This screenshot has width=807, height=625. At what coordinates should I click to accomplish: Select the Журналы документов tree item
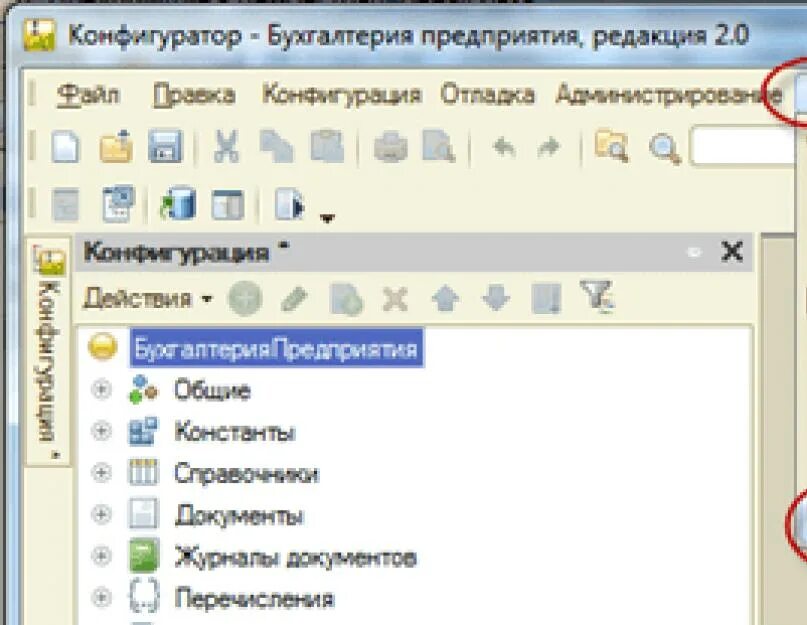click(x=295, y=557)
